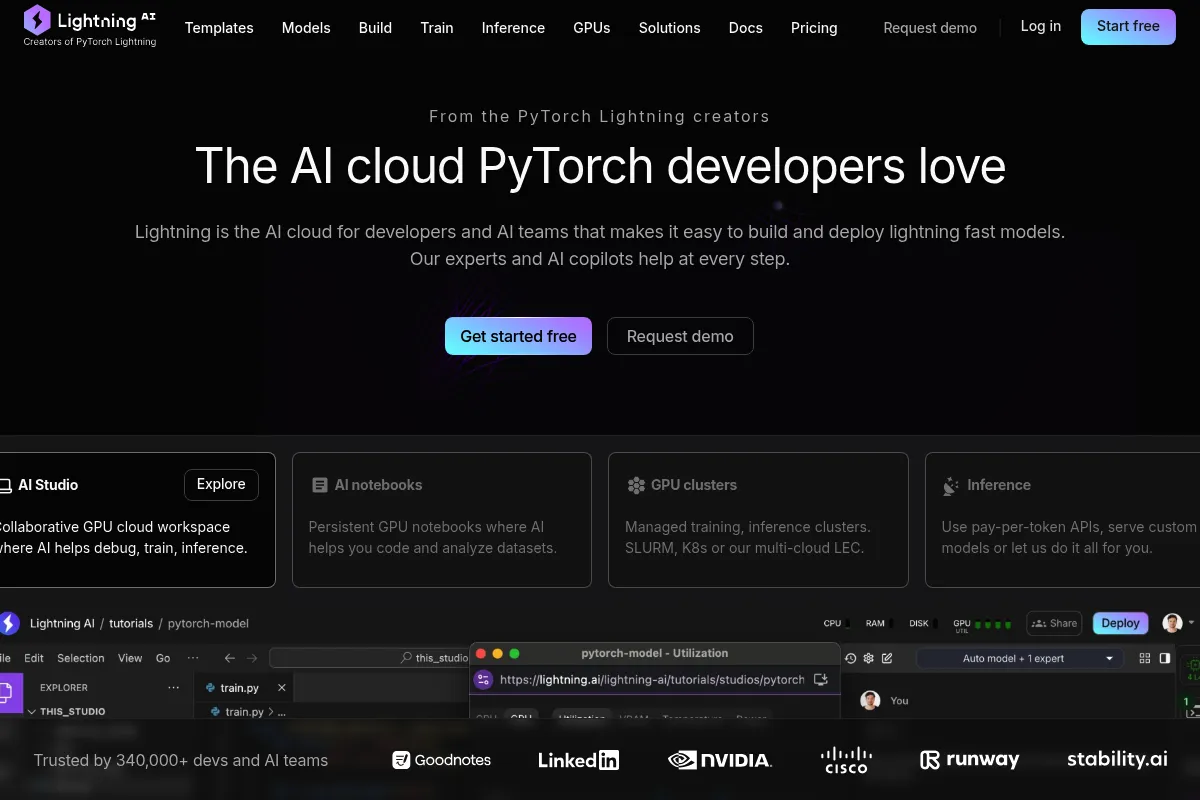Open the Models menu

pyautogui.click(x=306, y=28)
